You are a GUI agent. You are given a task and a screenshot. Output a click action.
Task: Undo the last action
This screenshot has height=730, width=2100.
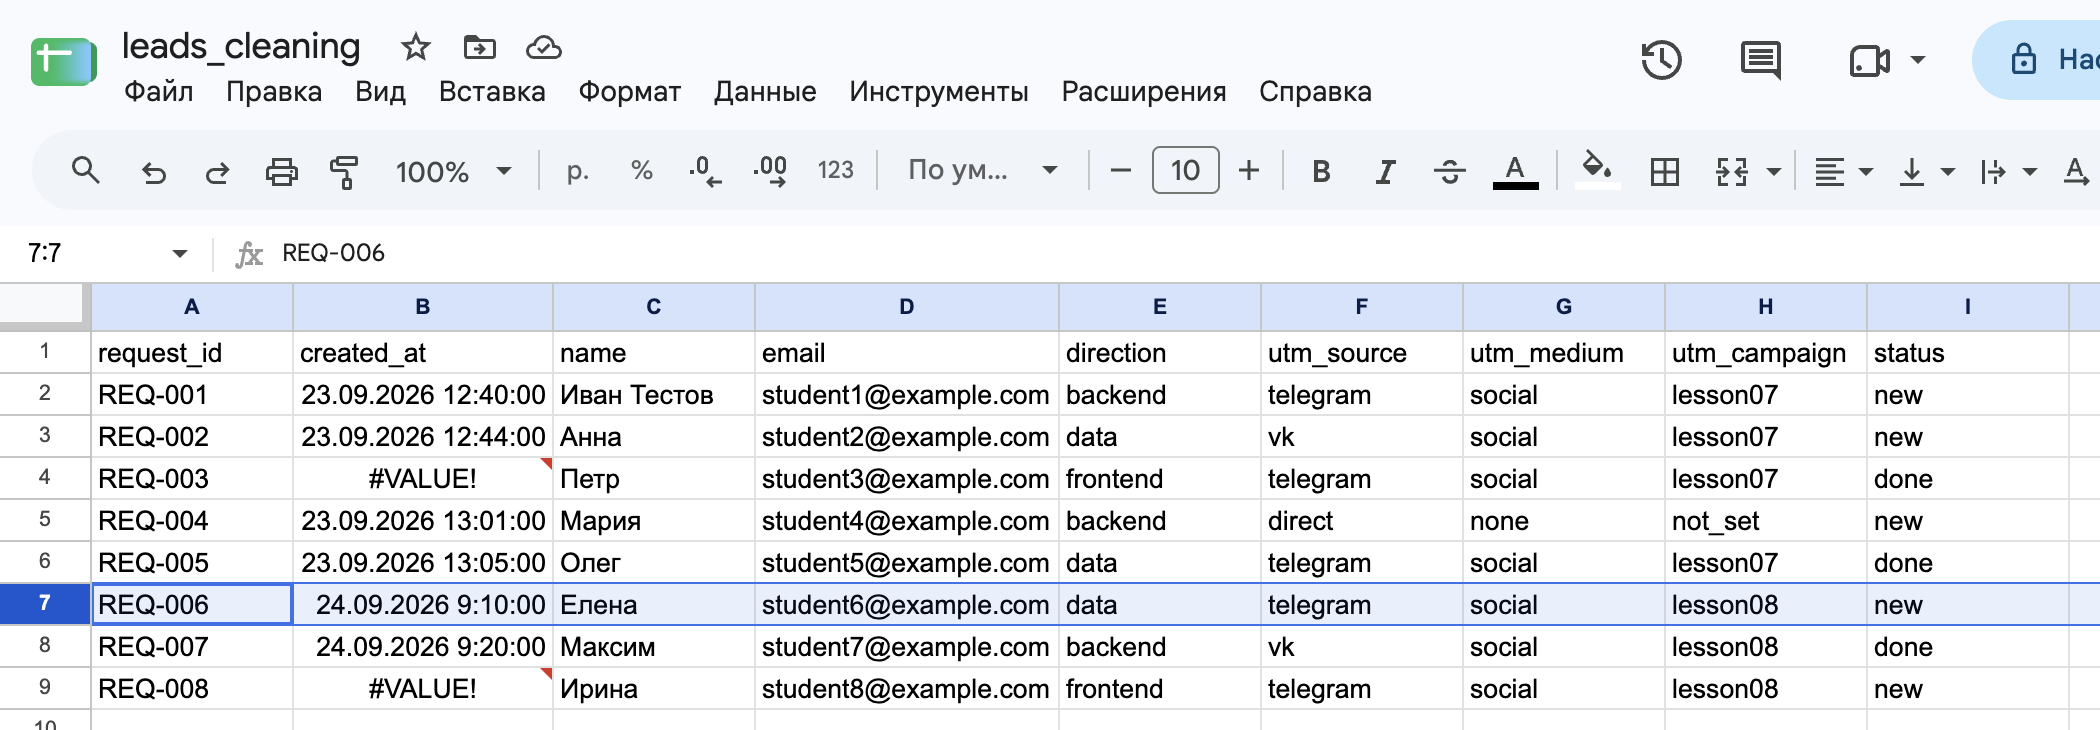pyautogui.click(x=153, y=172)
